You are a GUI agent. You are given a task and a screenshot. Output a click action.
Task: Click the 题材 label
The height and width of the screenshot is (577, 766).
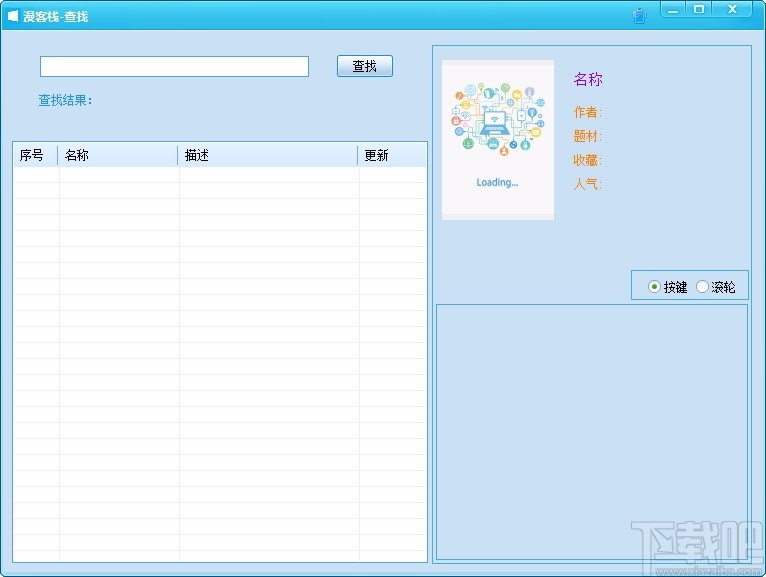(x=587, y=136)
